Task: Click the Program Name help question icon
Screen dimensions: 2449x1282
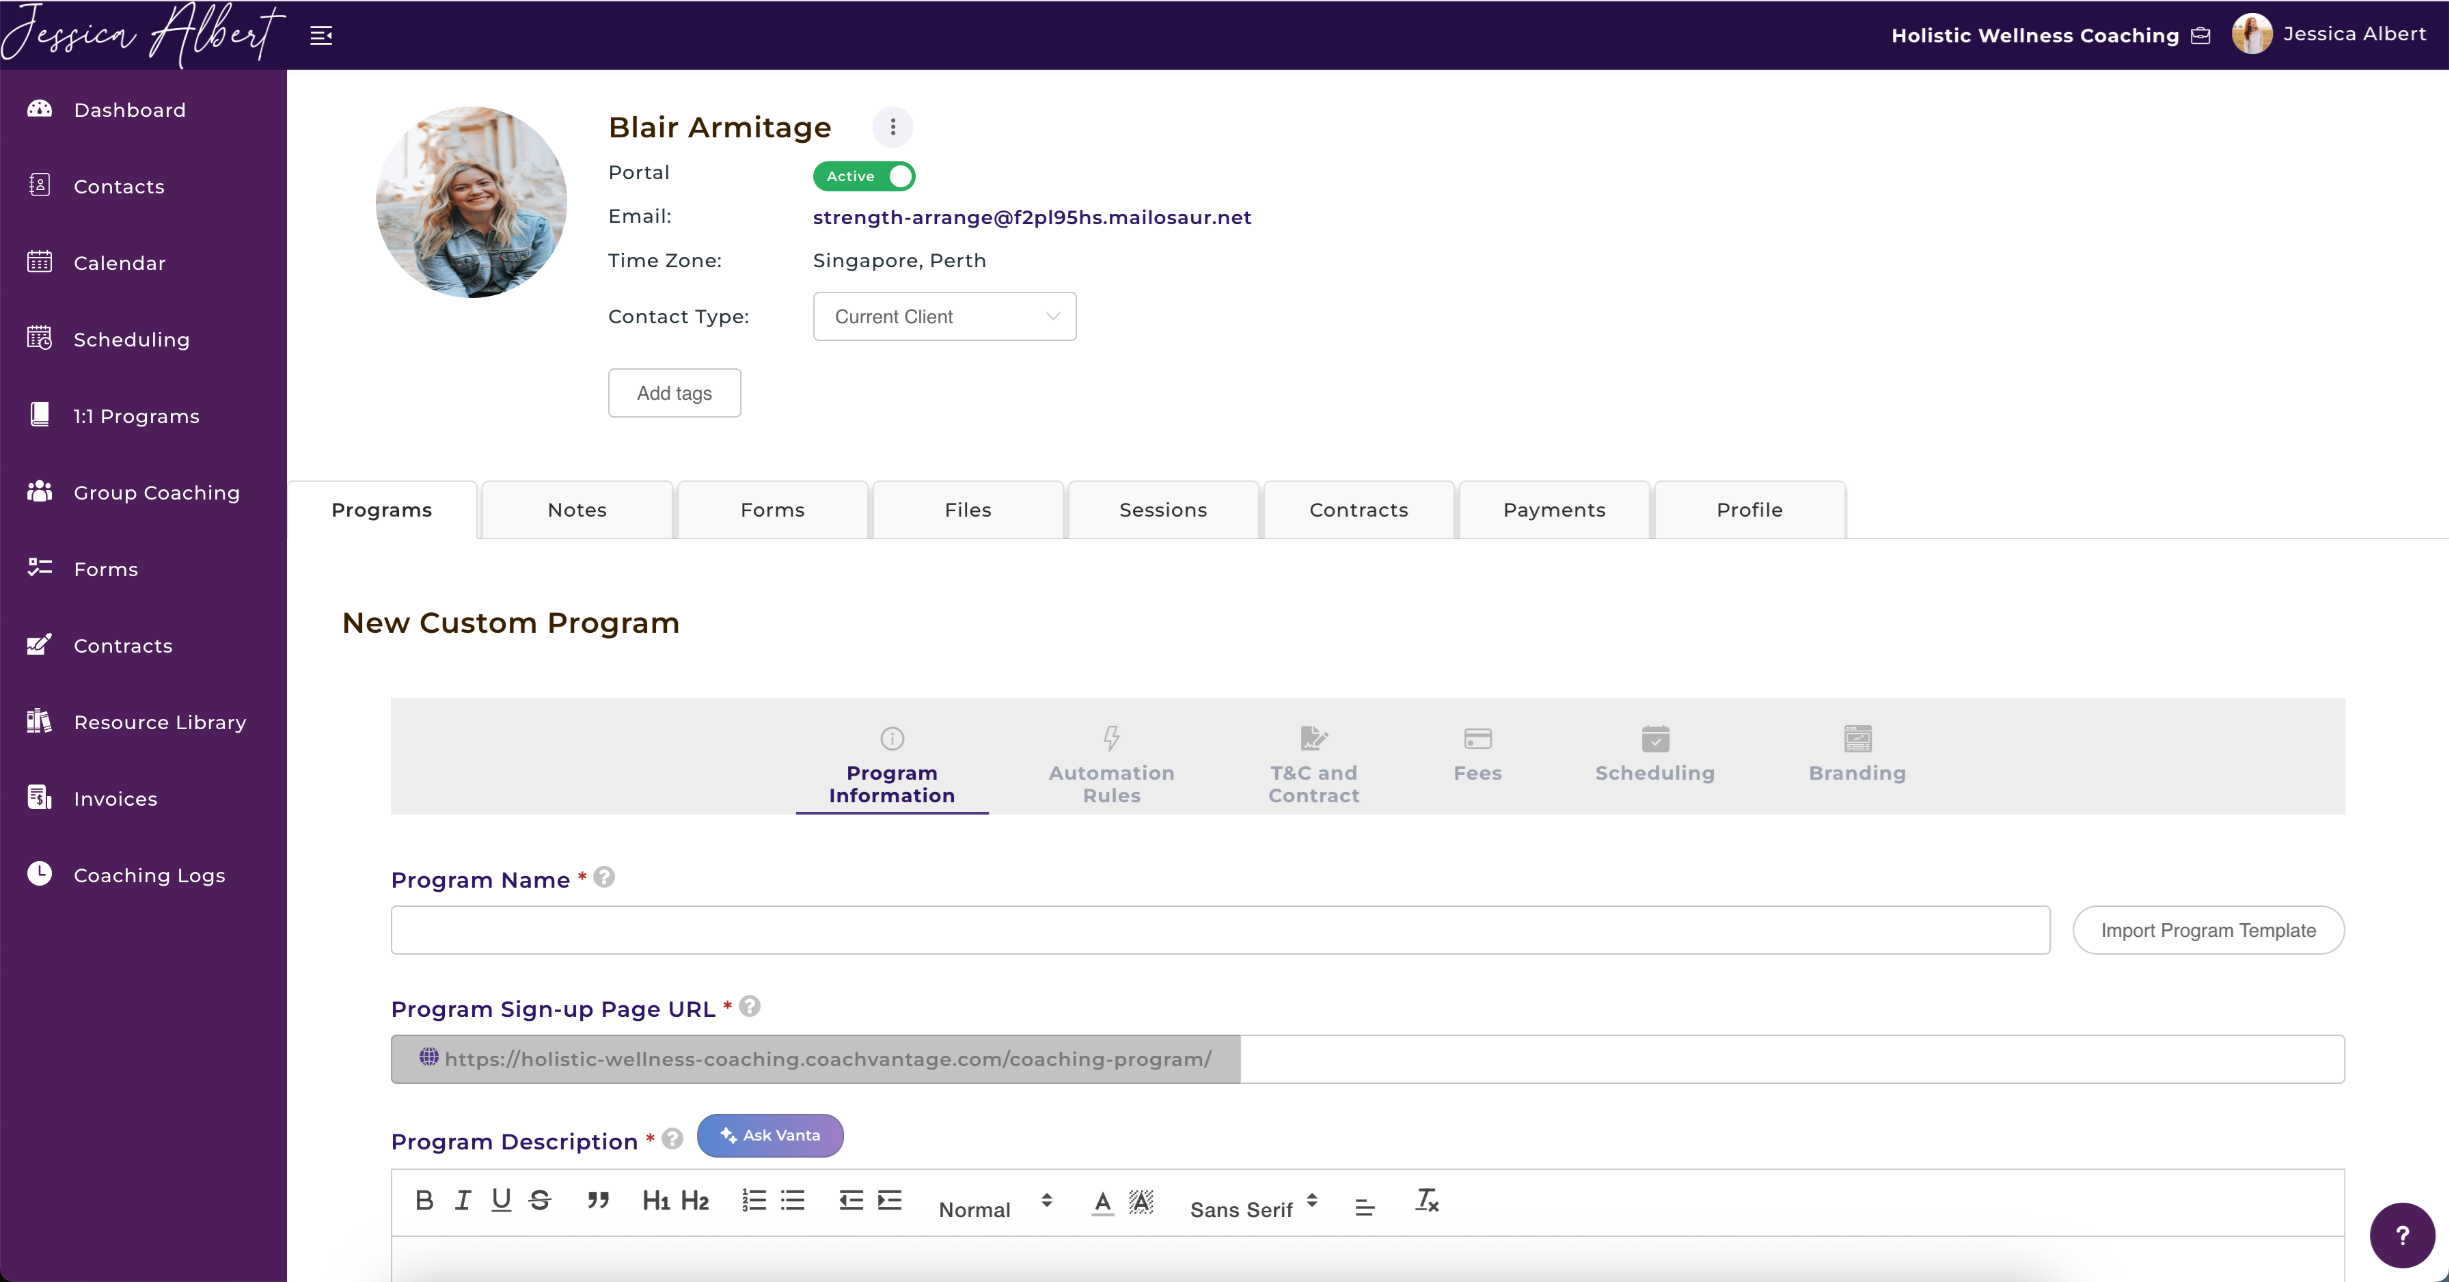Action: point(604,878)
